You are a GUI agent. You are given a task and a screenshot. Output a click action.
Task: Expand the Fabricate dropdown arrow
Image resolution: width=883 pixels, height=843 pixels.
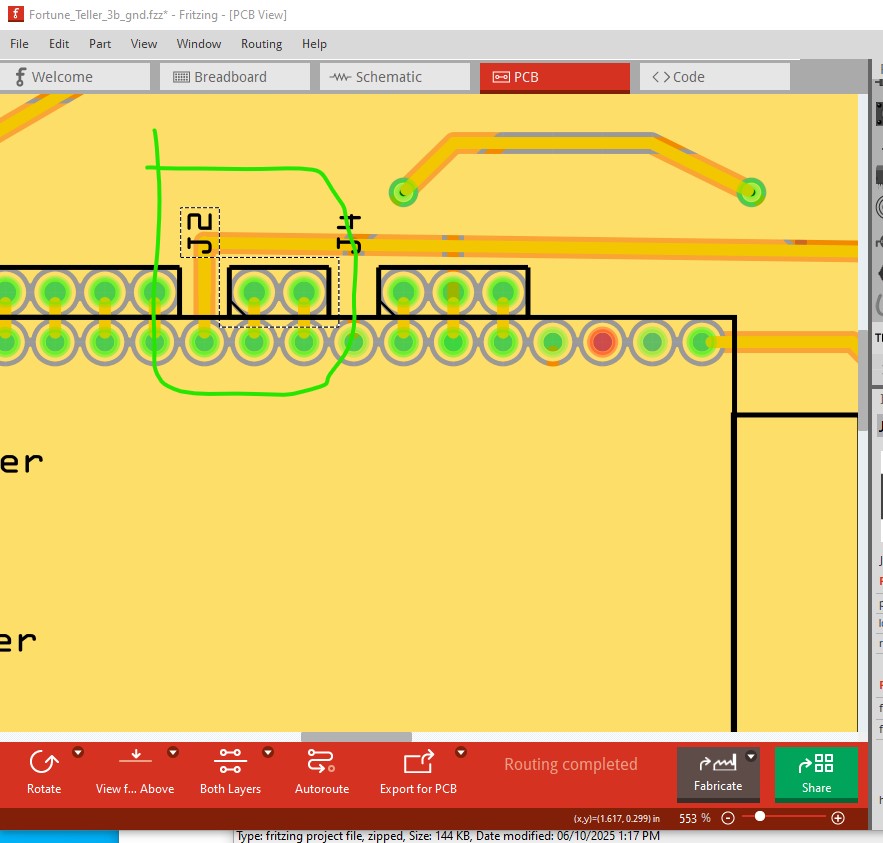[x=751, y=757]
